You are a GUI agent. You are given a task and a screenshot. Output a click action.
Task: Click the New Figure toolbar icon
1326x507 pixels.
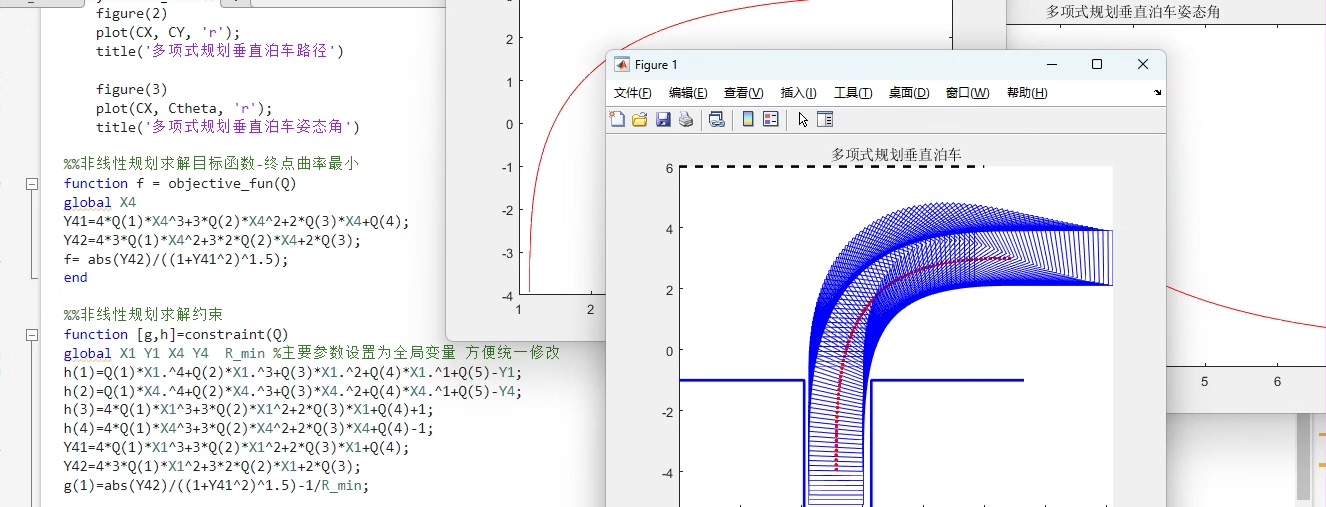(617, 120)
